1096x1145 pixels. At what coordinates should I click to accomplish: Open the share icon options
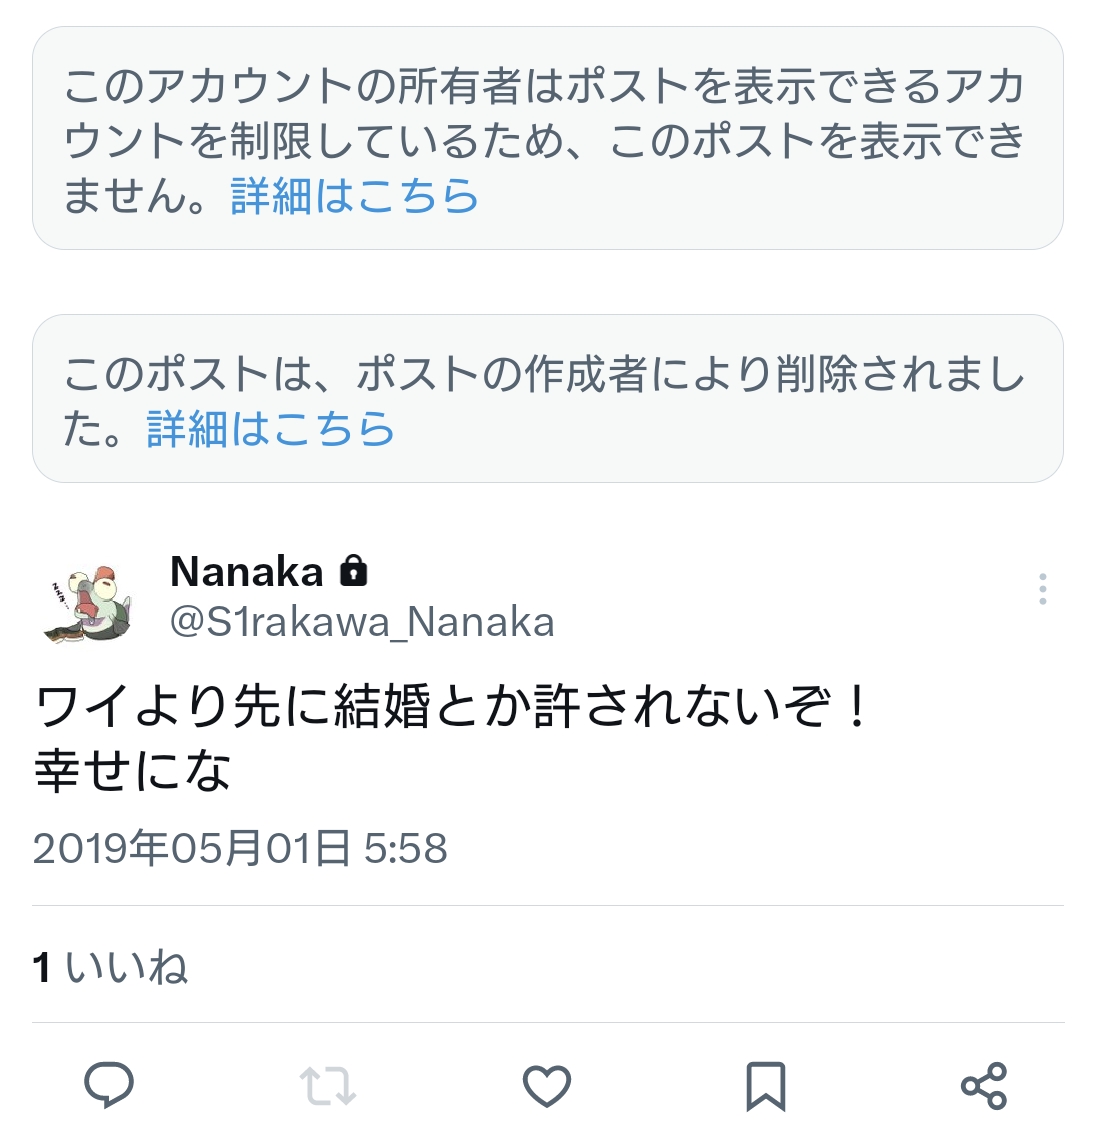(x=984, y=1086)
